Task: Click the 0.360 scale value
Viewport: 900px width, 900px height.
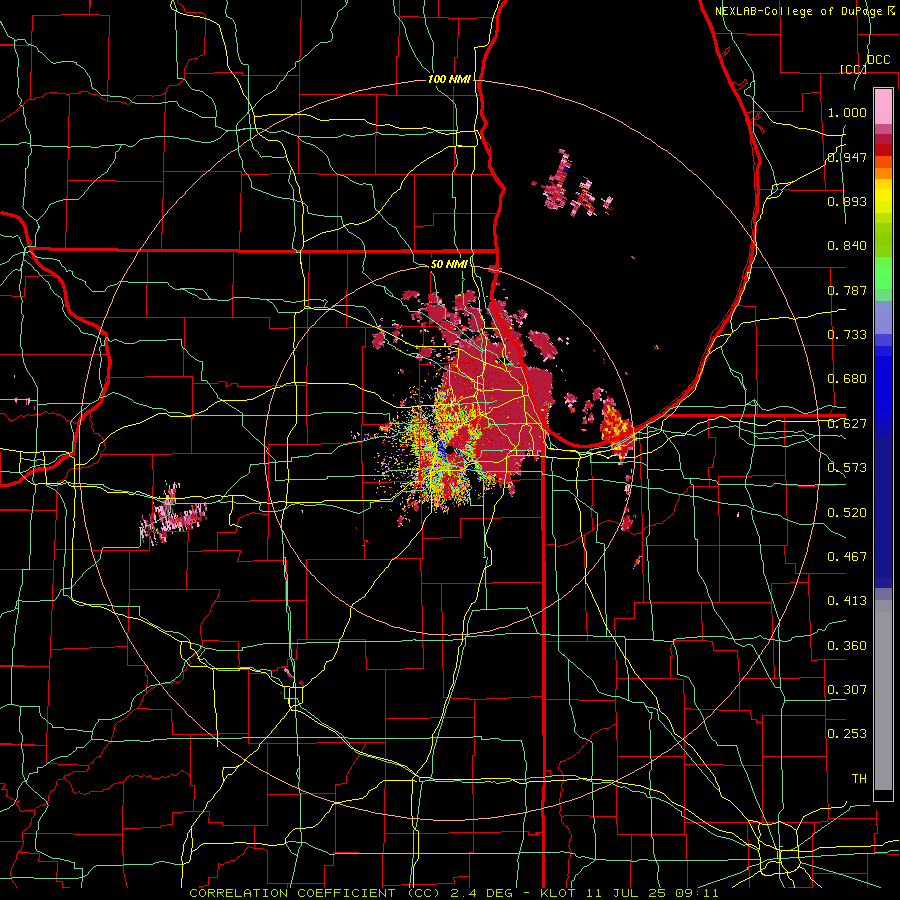Action: click(847, 646)
